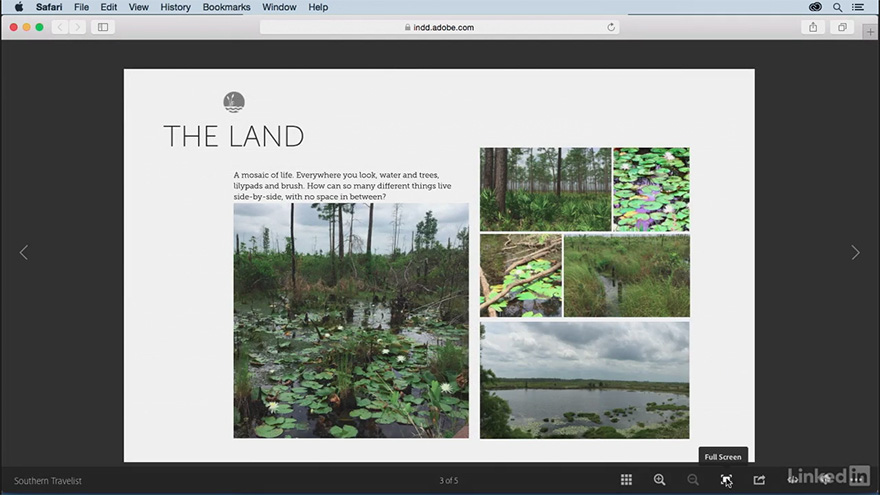Open the embed code option
The height and width of the screenshot is (495, 880).
point(792,480)
